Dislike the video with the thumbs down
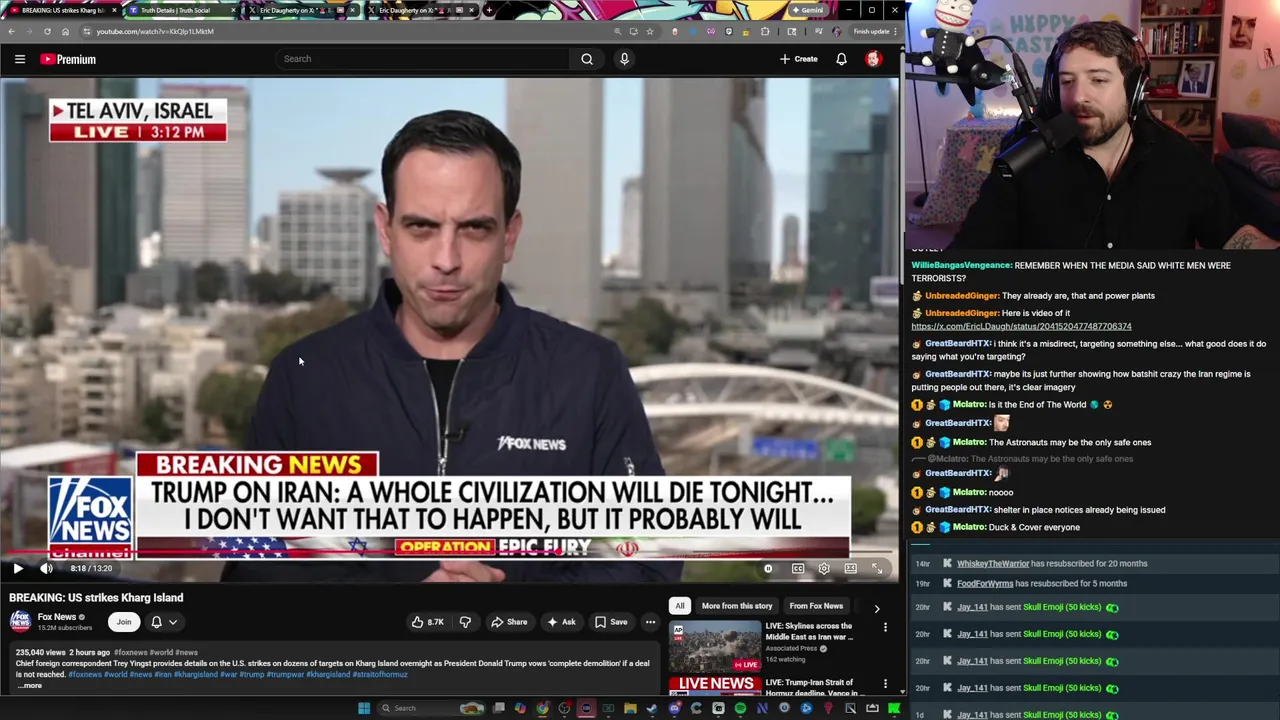 point(465,622)
